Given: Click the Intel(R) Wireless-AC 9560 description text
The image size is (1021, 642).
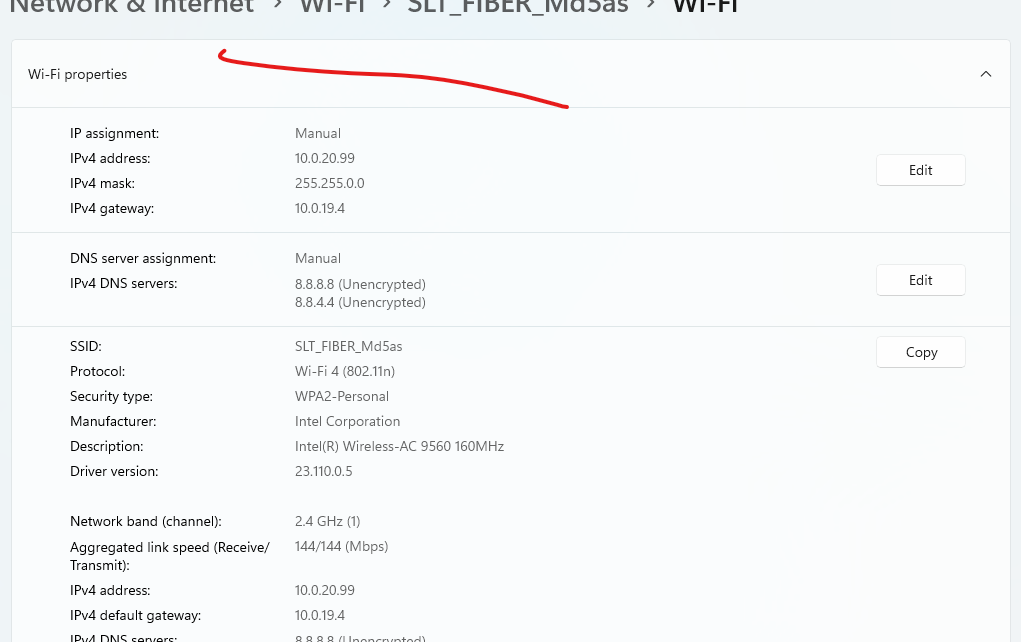Looking at the screenshot, I should [x=399, y=446].
